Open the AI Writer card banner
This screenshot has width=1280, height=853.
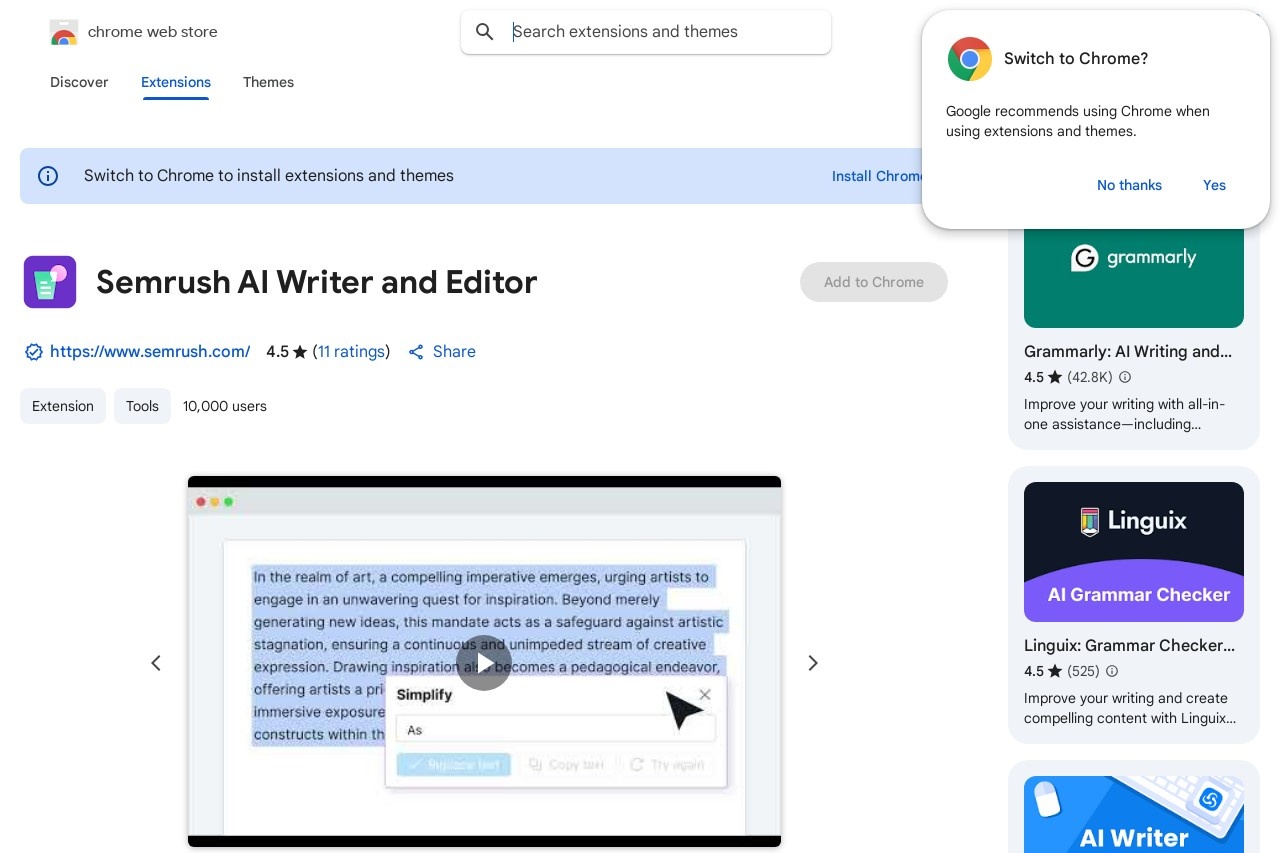pos(1134,814)
